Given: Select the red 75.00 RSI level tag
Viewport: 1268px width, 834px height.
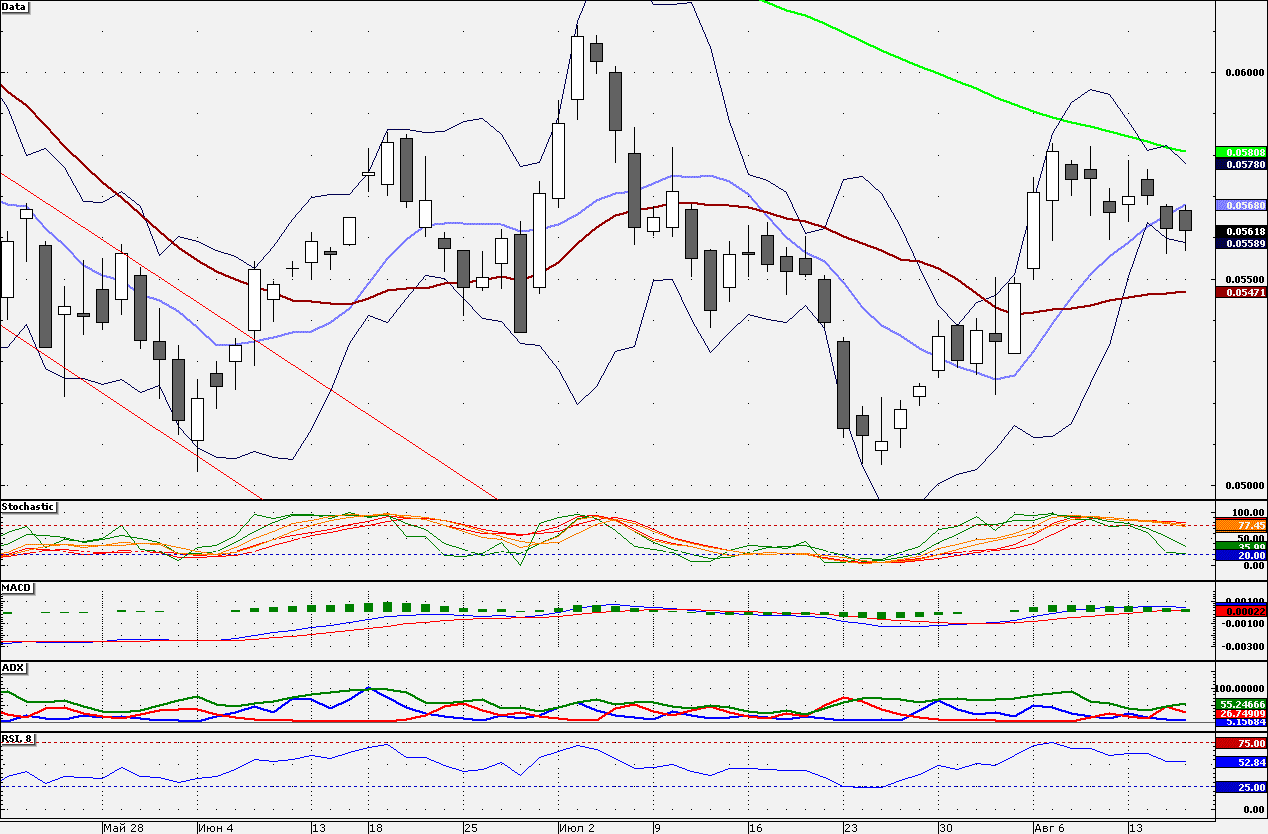Looking at the screenshot, I should tap(1241, 743).
